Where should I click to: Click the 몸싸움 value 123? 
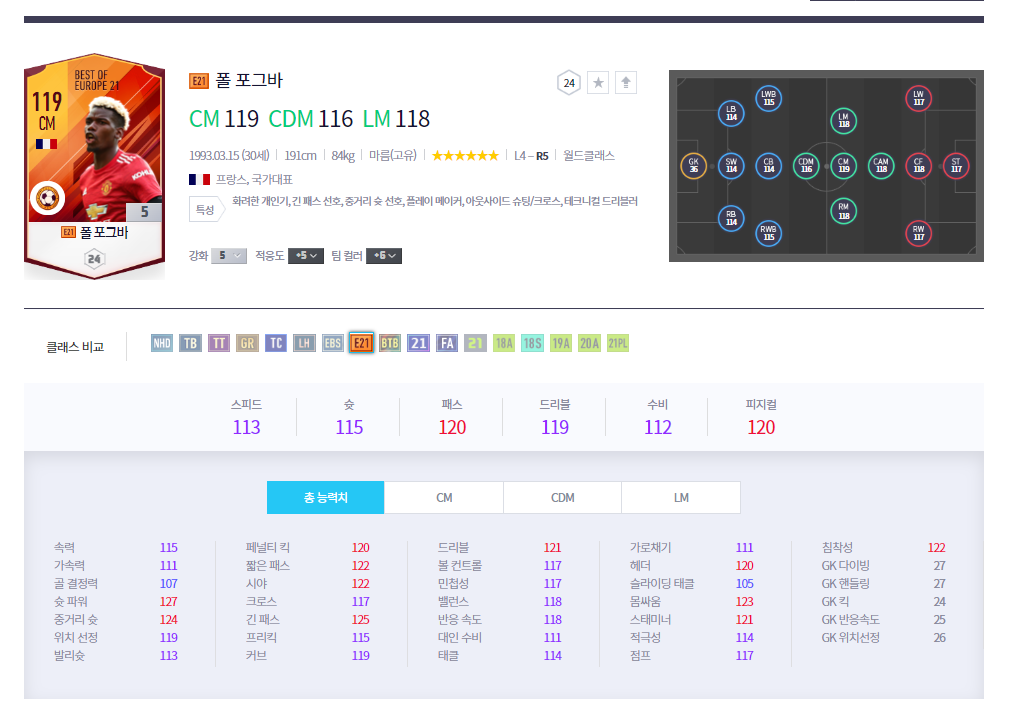pos(745,601)
